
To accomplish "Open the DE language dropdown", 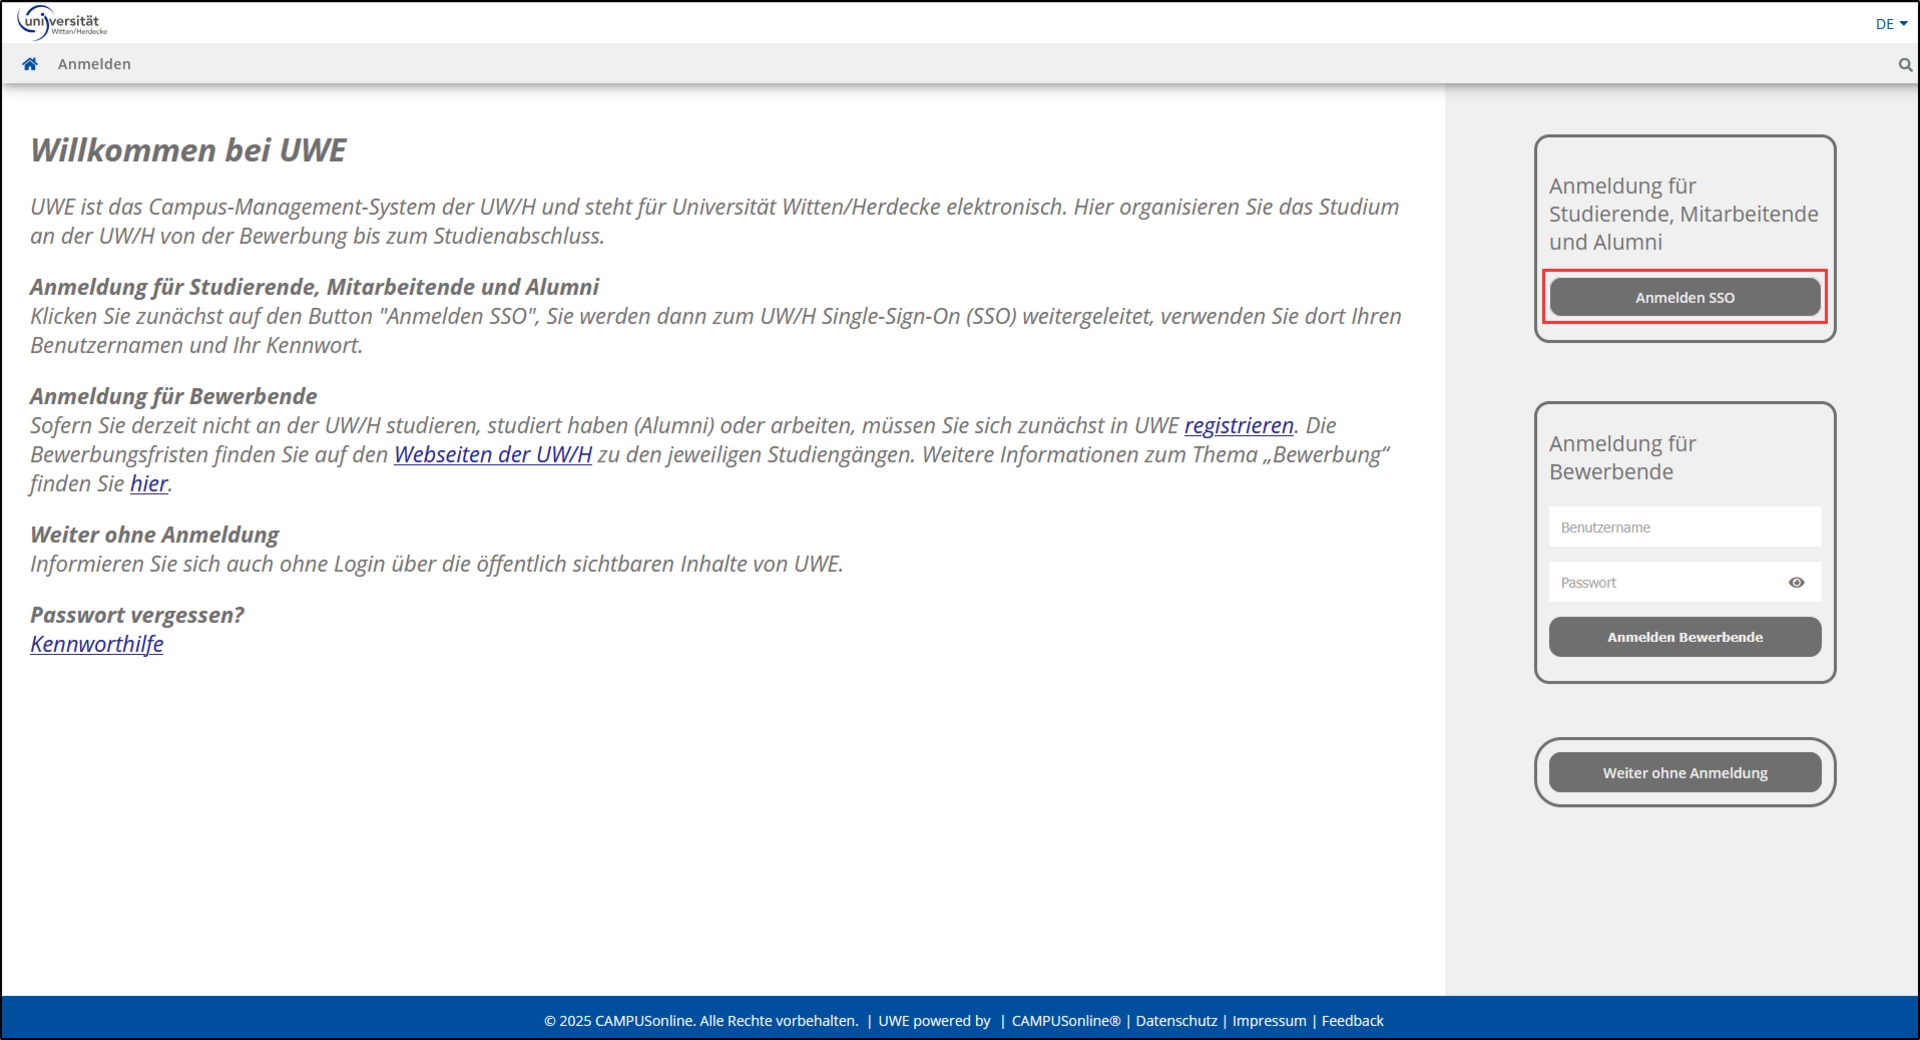I will [x=1890, y=24].
